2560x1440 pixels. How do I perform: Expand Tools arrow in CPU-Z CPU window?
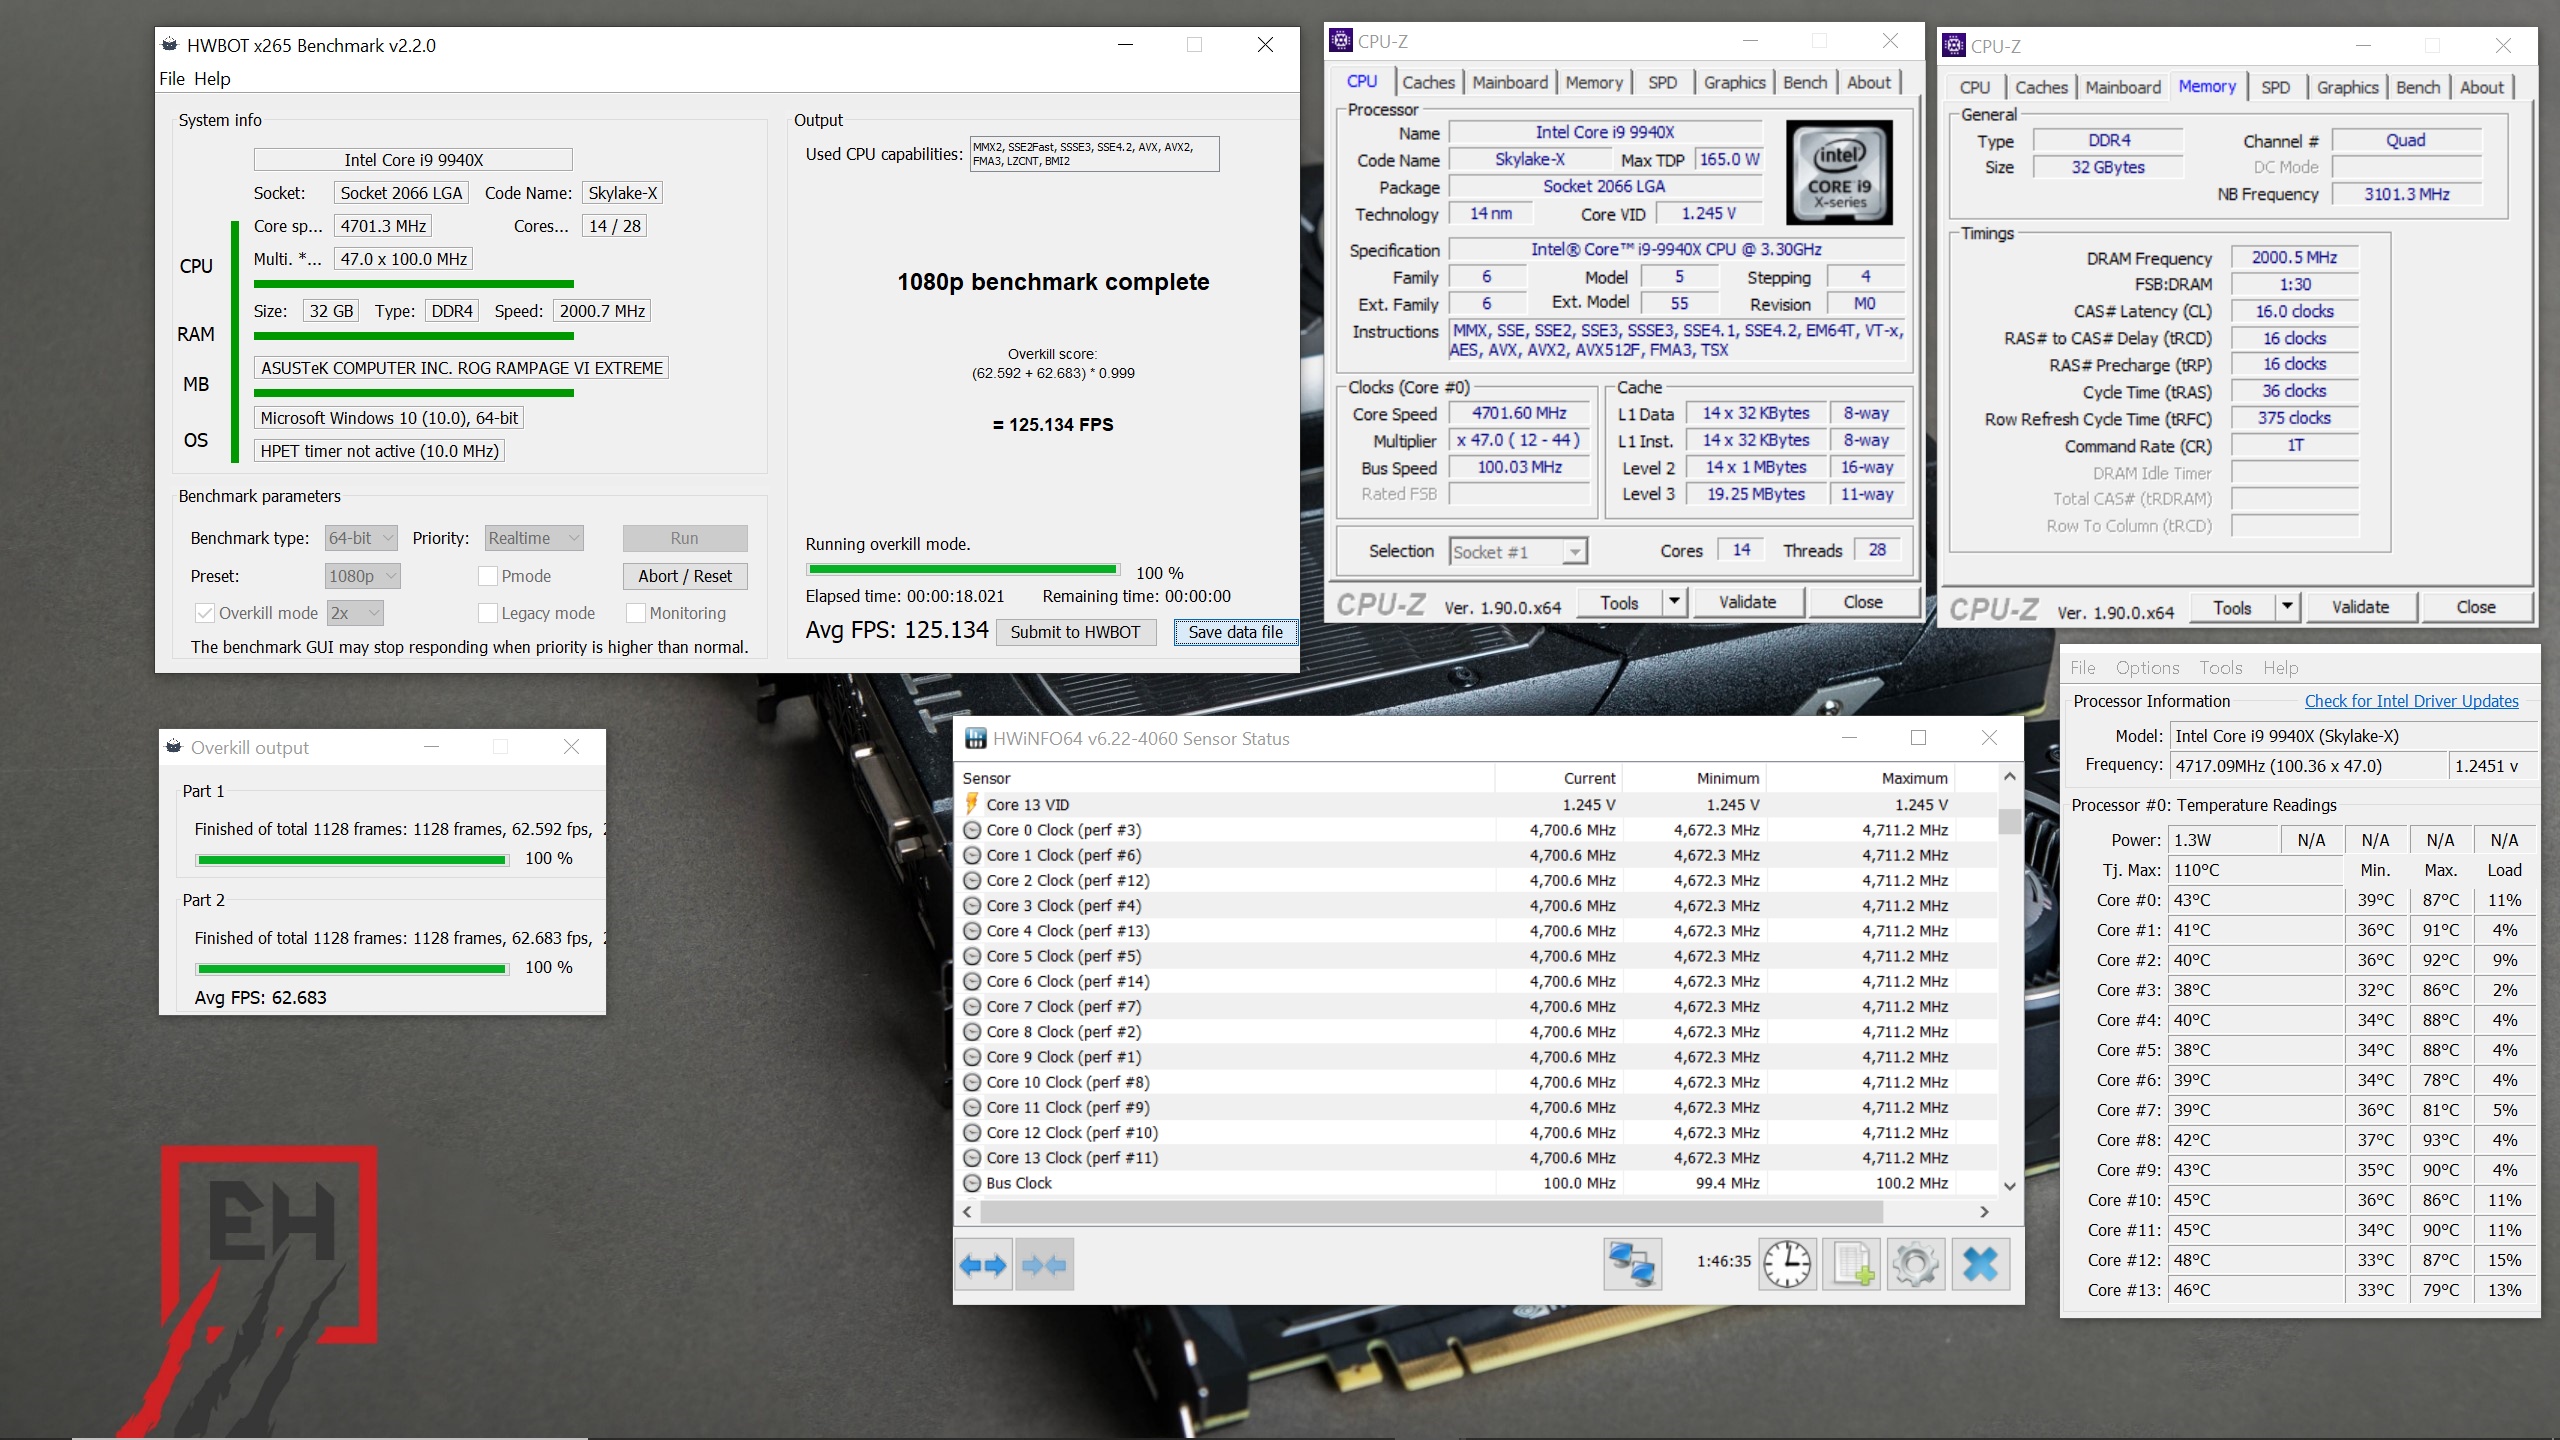1675,602
